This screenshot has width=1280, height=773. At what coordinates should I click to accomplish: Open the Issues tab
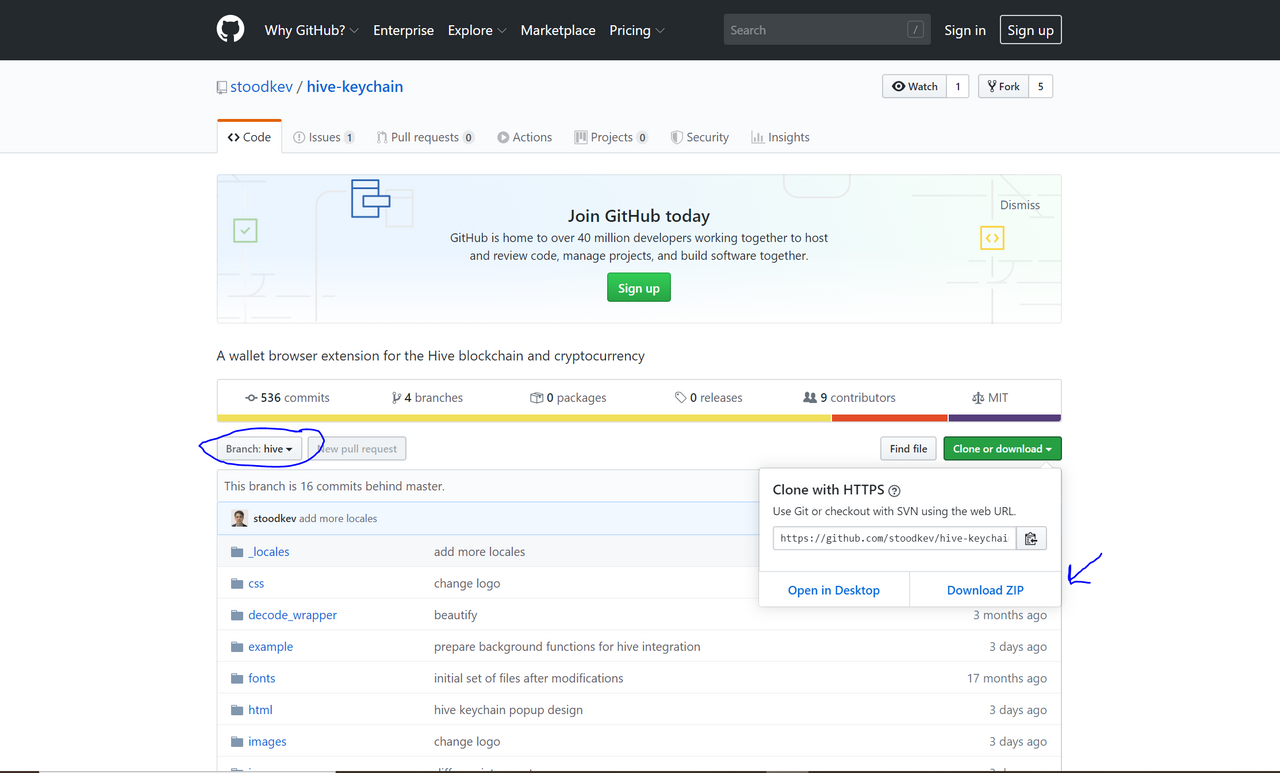(x=324, y=137)
